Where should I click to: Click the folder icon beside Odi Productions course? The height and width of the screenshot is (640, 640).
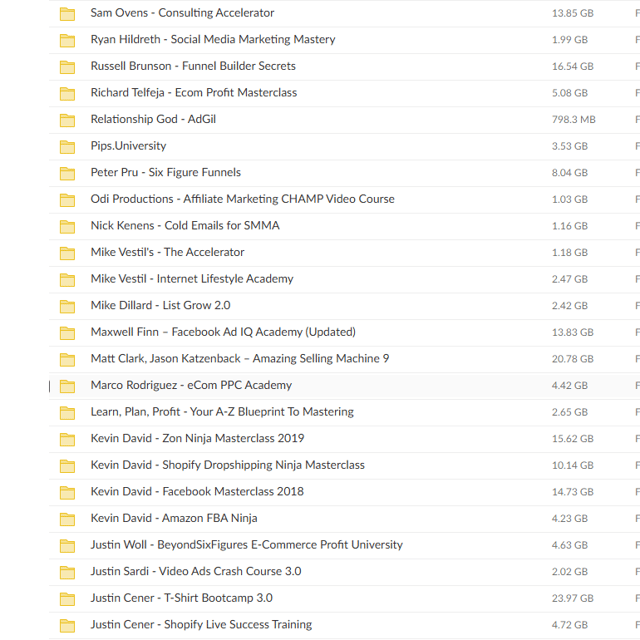pos(67,200)
